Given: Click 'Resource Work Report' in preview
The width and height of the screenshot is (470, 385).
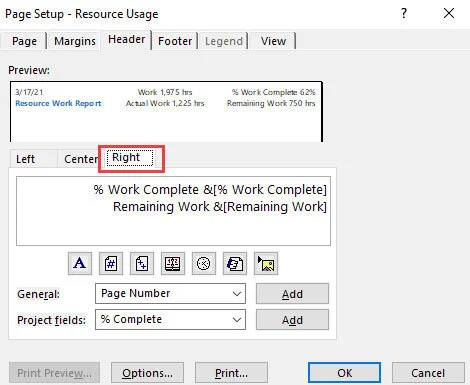Looking at the screenshot, I should (x=58, y=103).
